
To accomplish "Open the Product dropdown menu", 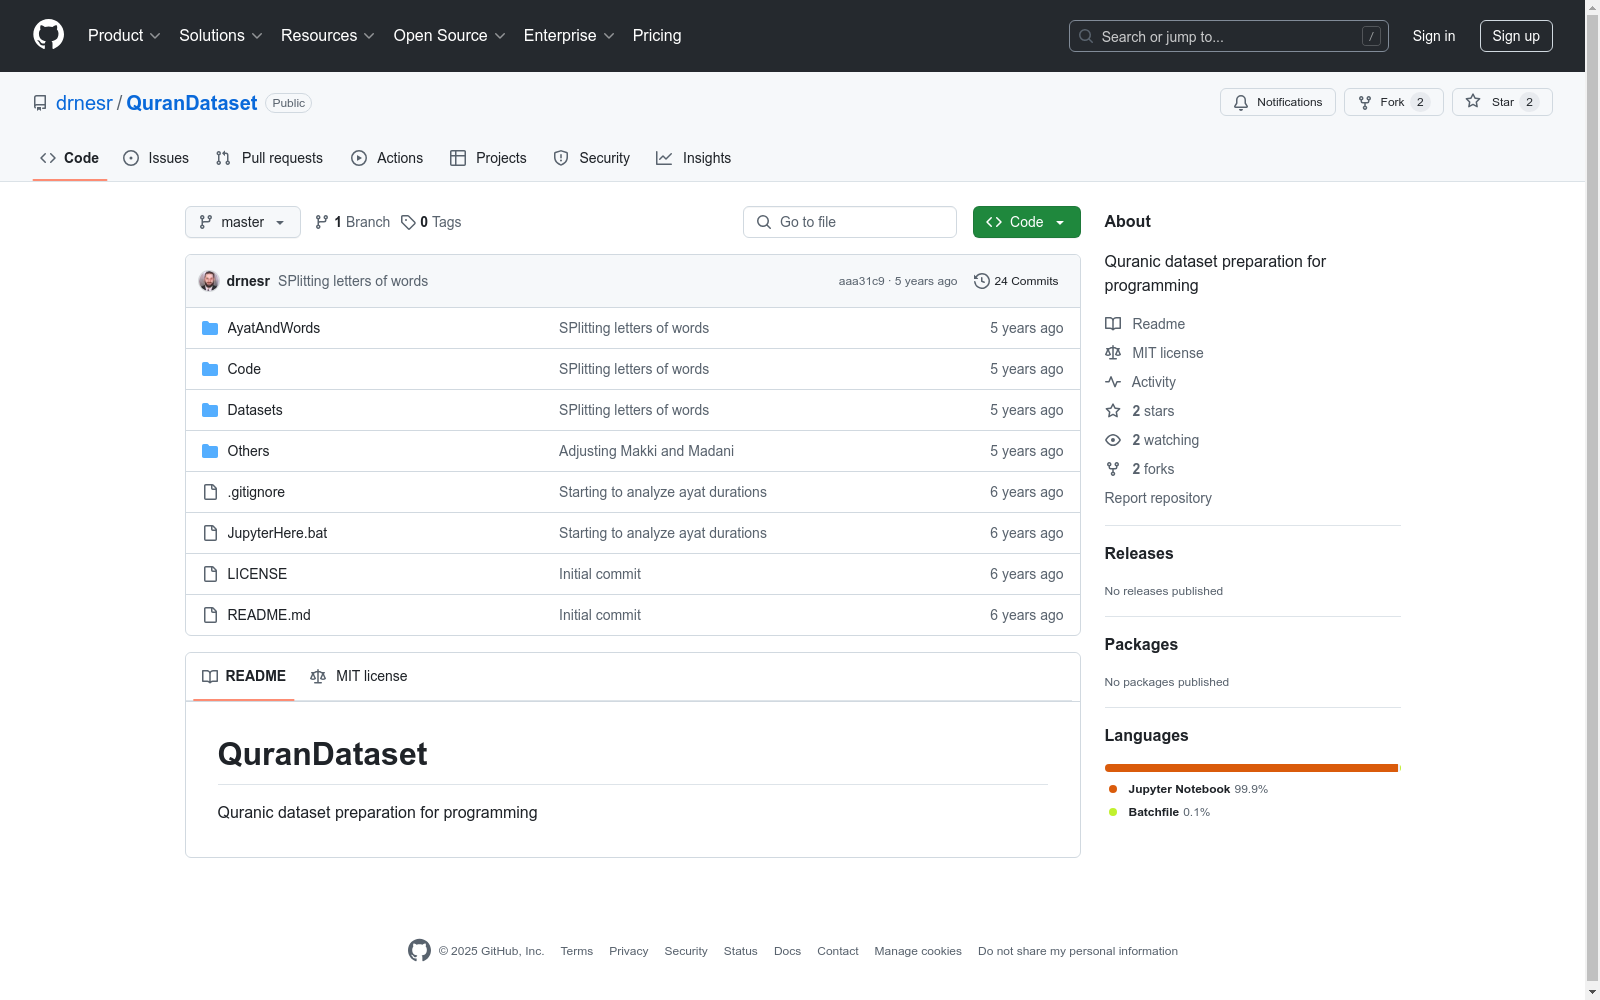I will coord(124,36).
